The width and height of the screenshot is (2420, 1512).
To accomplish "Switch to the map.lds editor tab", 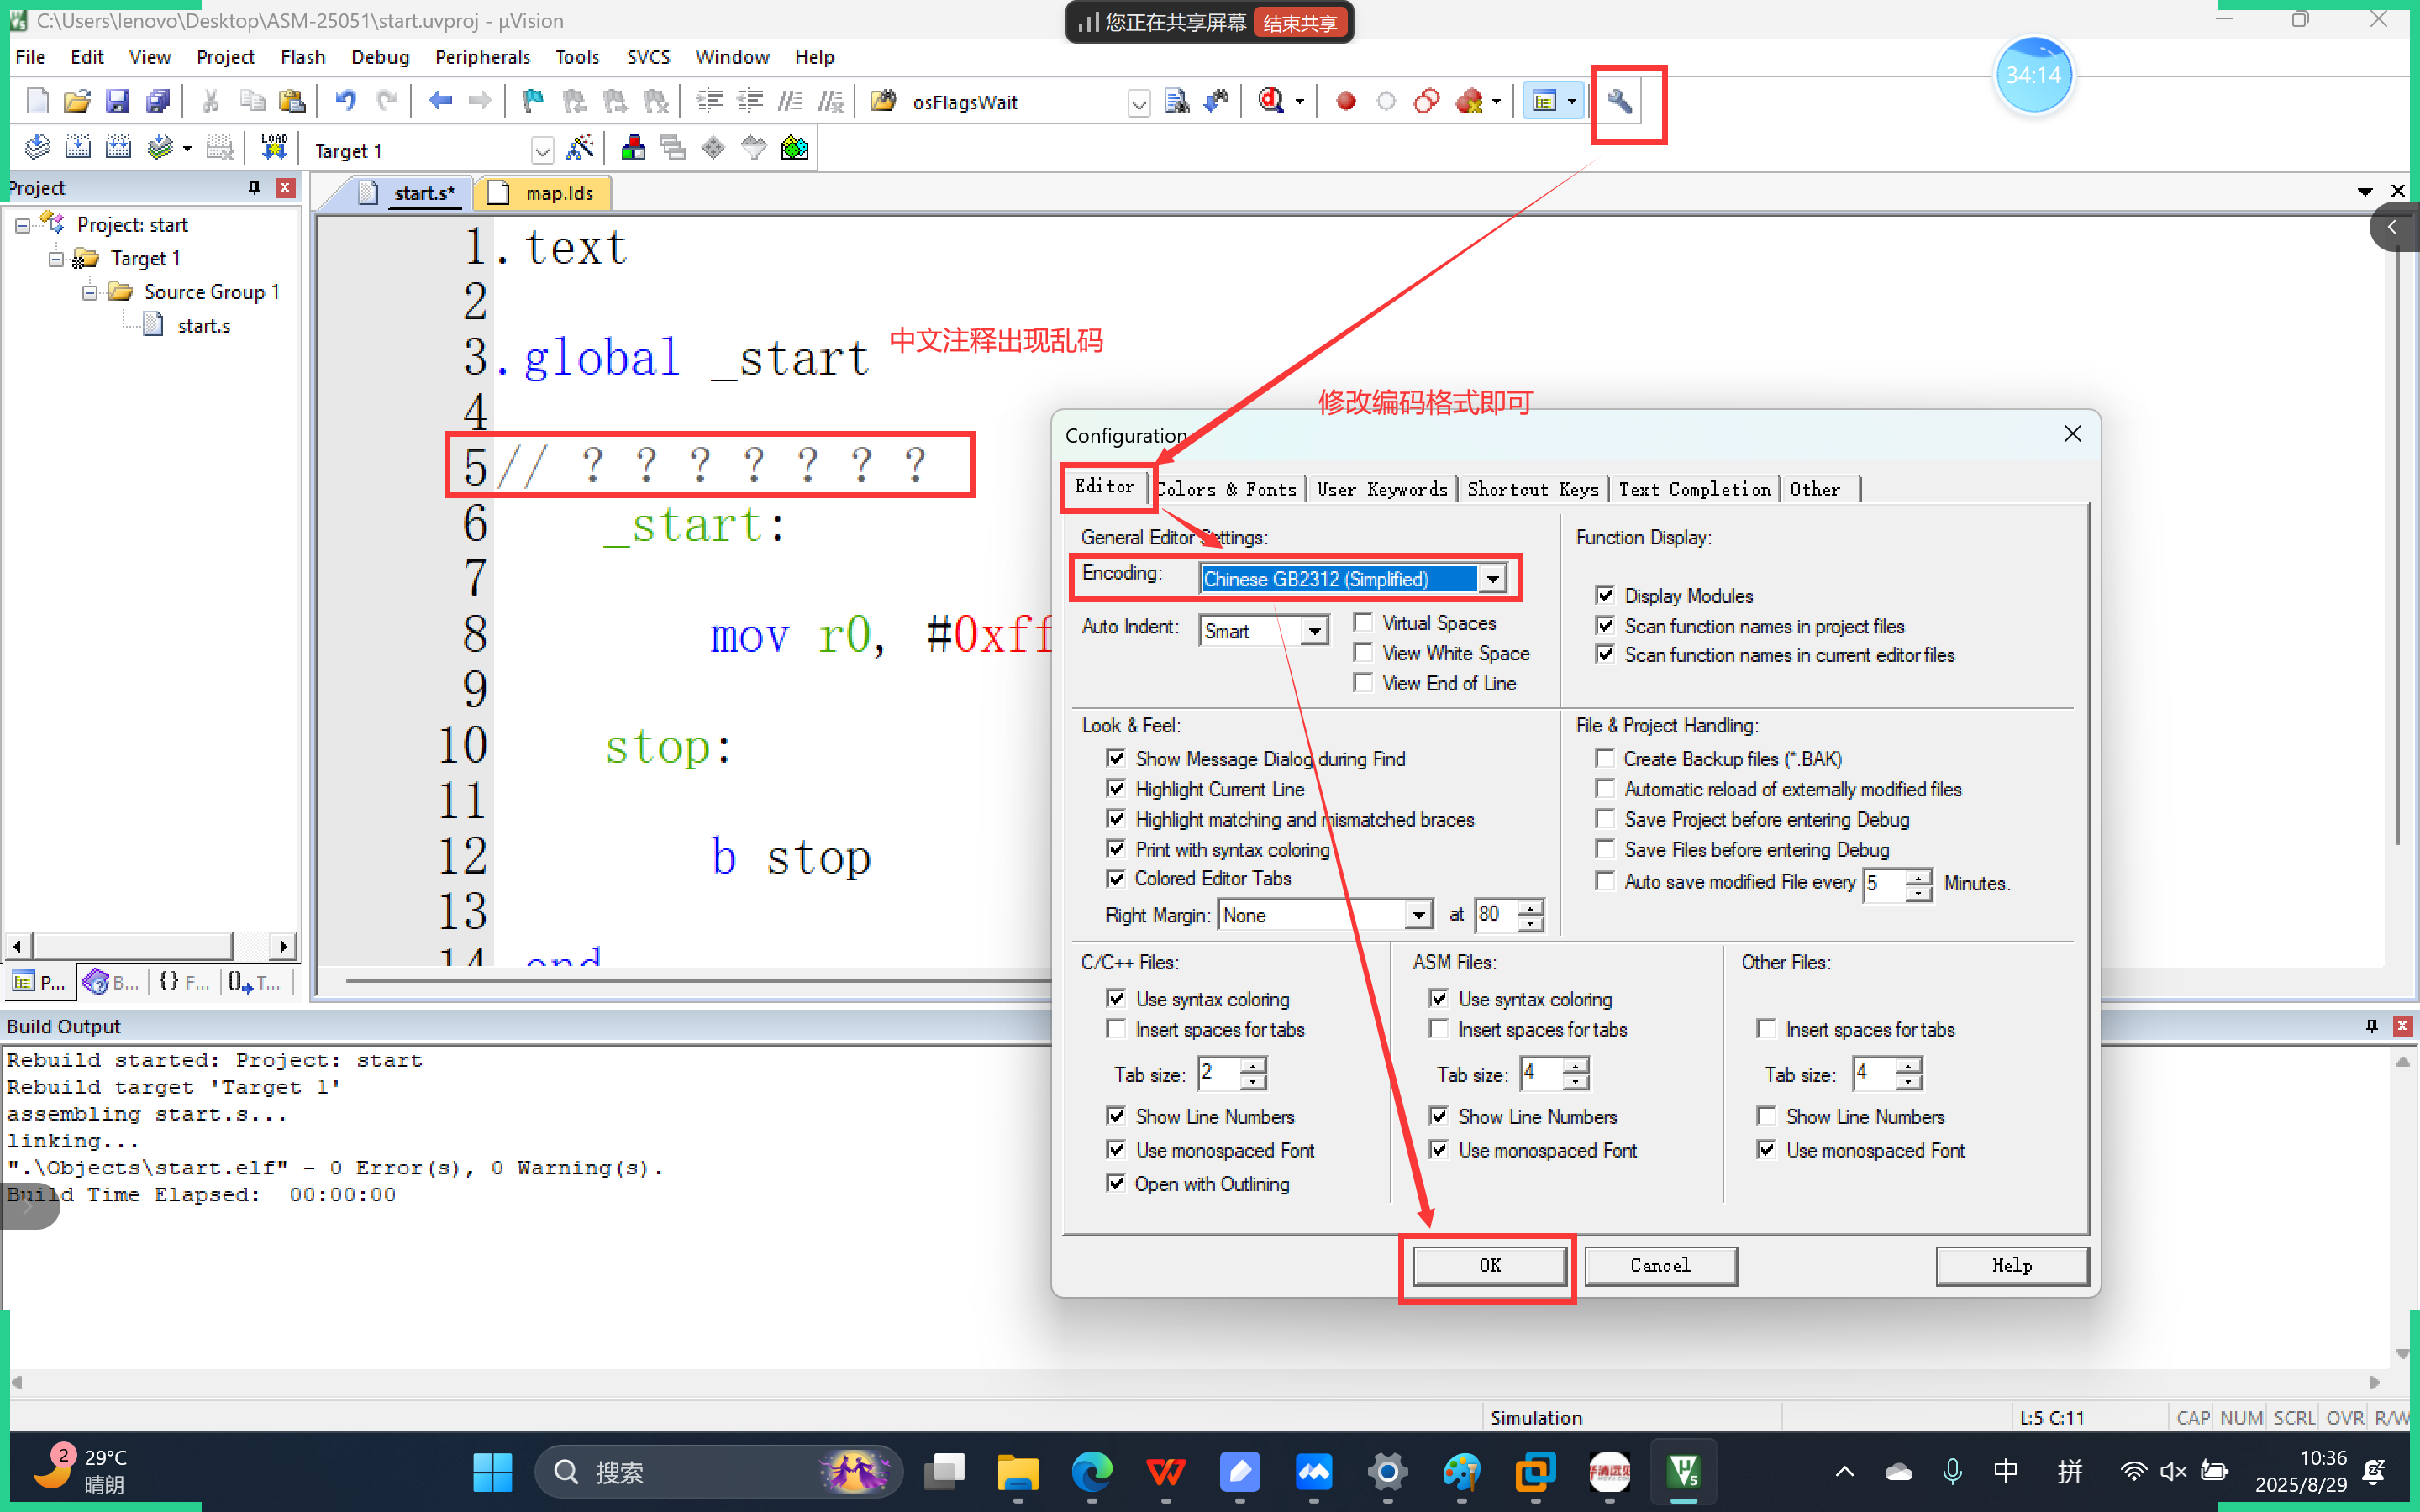I will point(545,193).
